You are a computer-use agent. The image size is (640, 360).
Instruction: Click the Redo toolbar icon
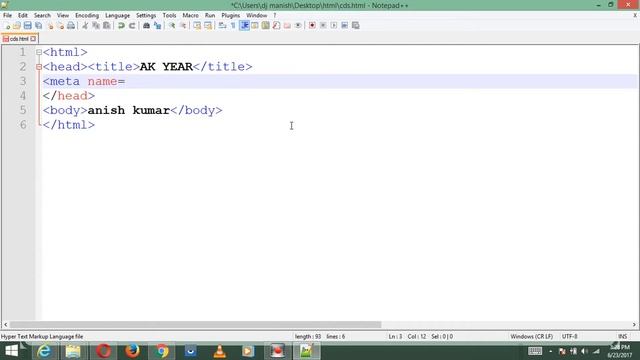click(132, 25)
